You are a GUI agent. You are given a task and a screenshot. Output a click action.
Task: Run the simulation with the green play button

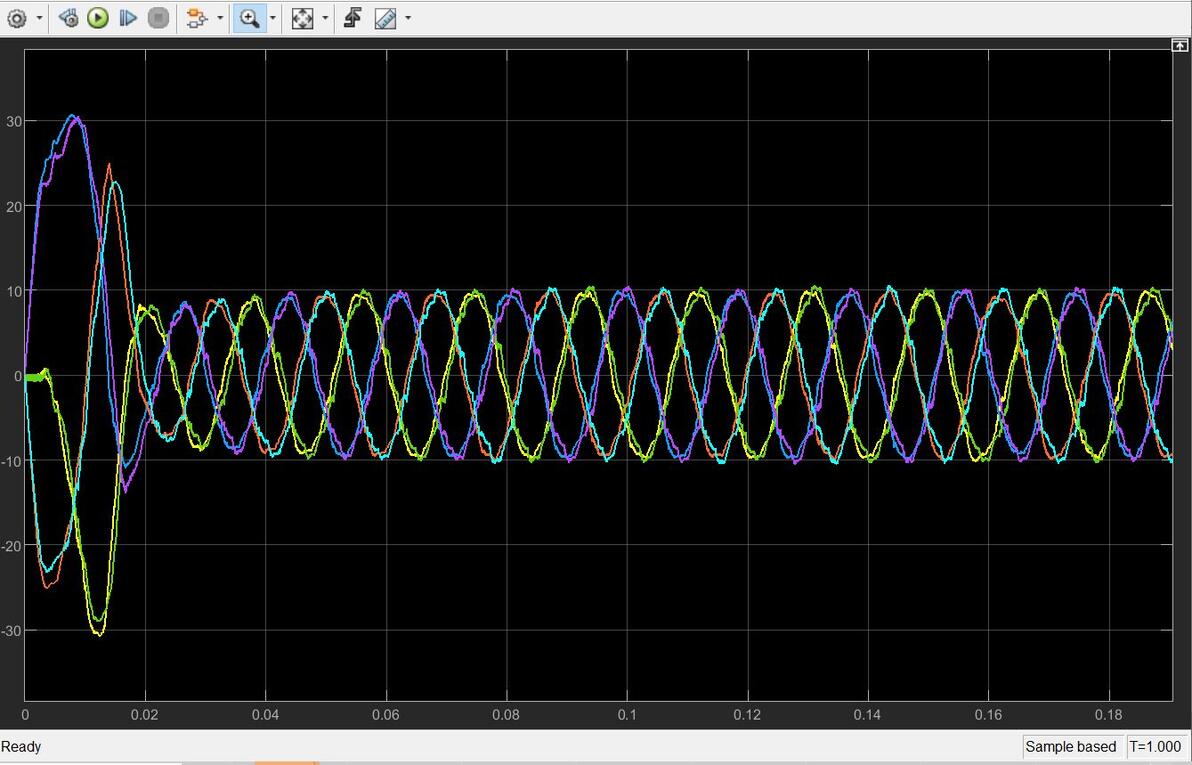coord(97,18)
